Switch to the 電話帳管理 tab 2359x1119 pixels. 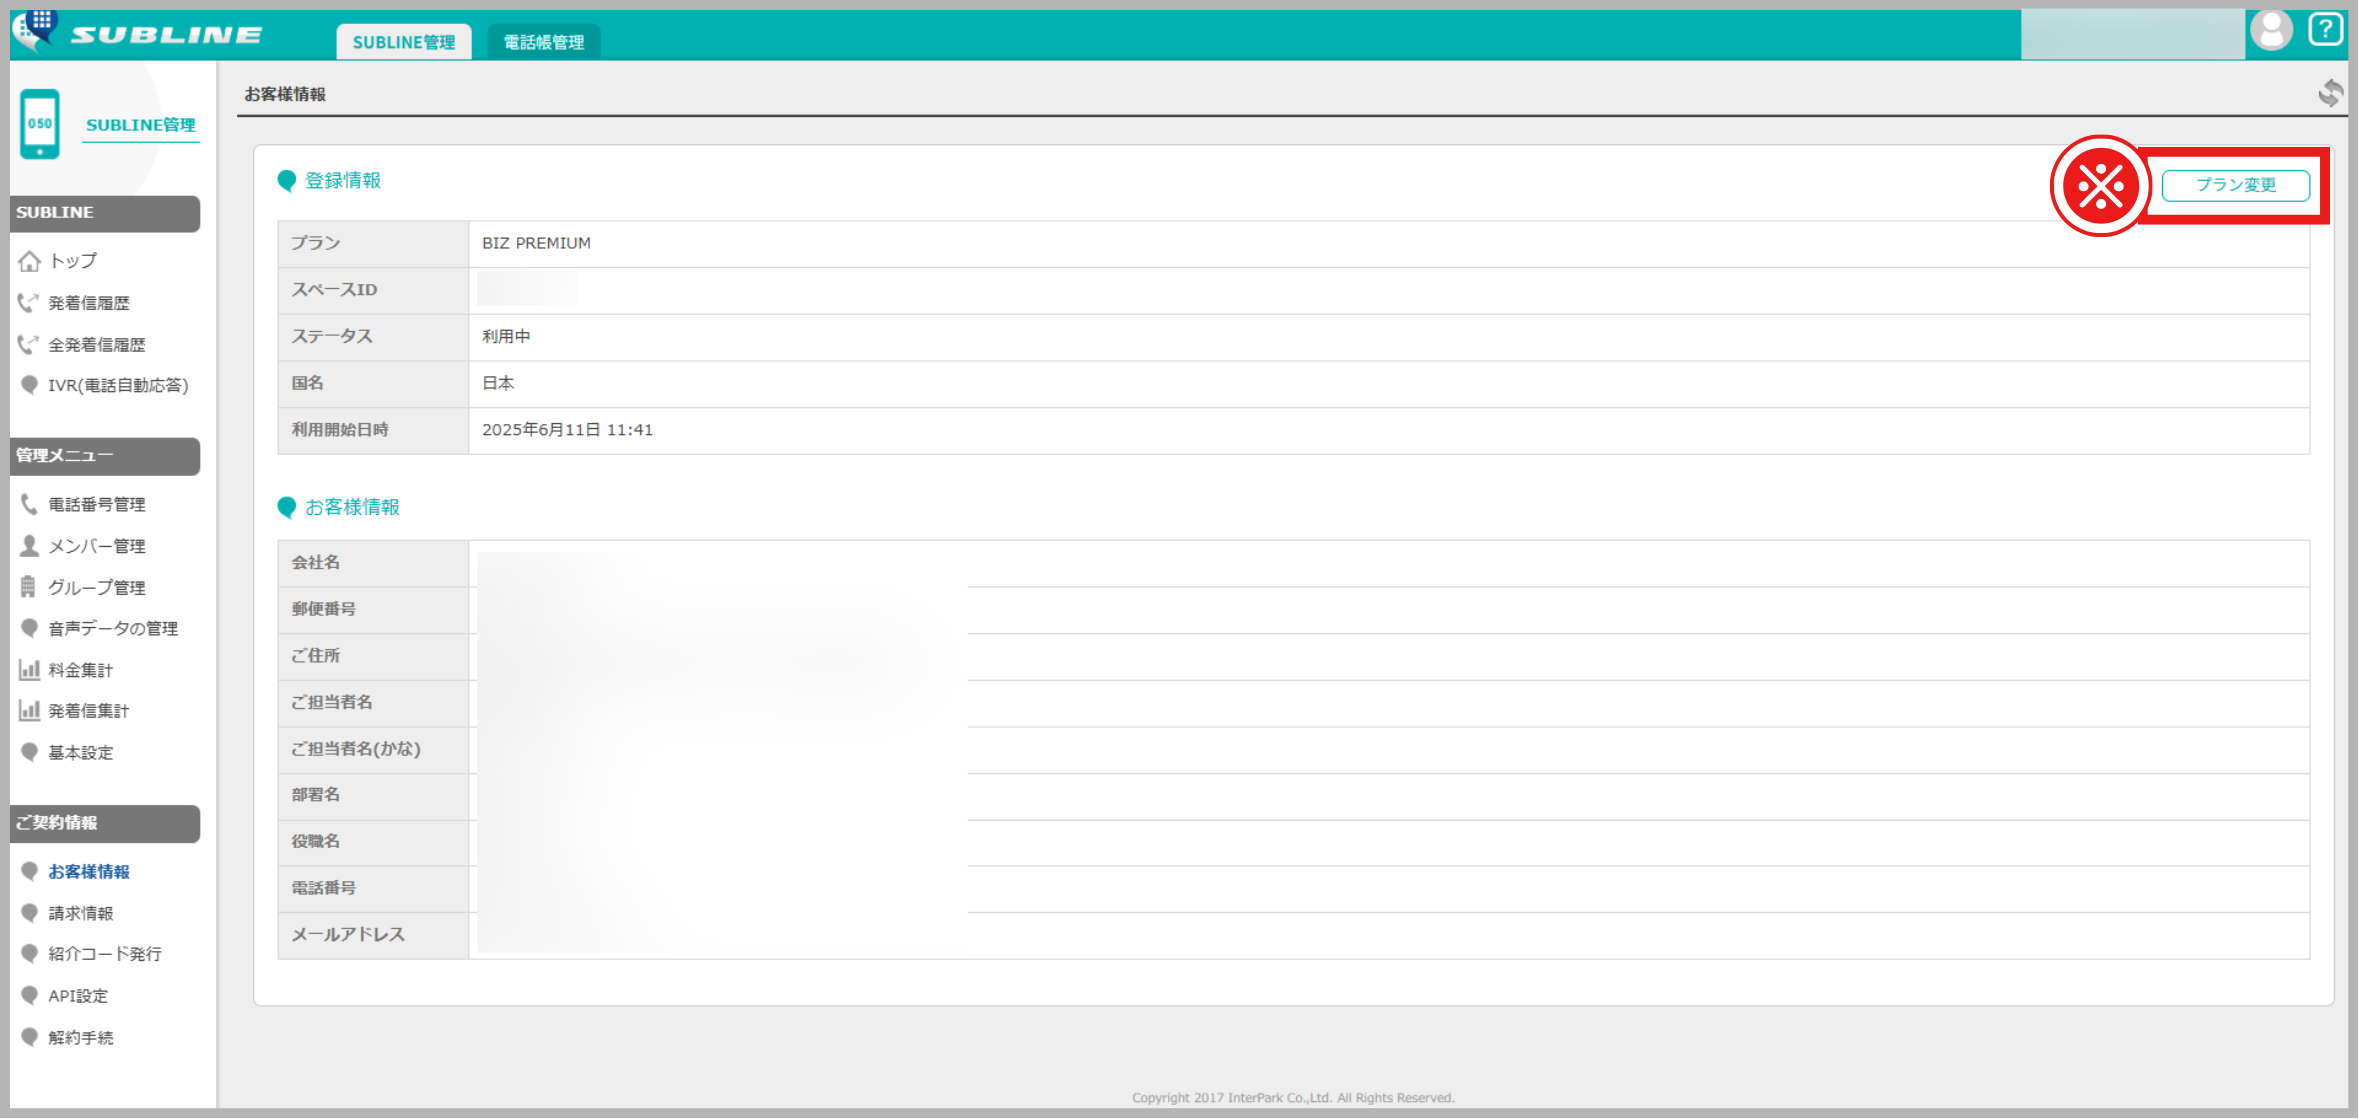(x=543, y=42)
